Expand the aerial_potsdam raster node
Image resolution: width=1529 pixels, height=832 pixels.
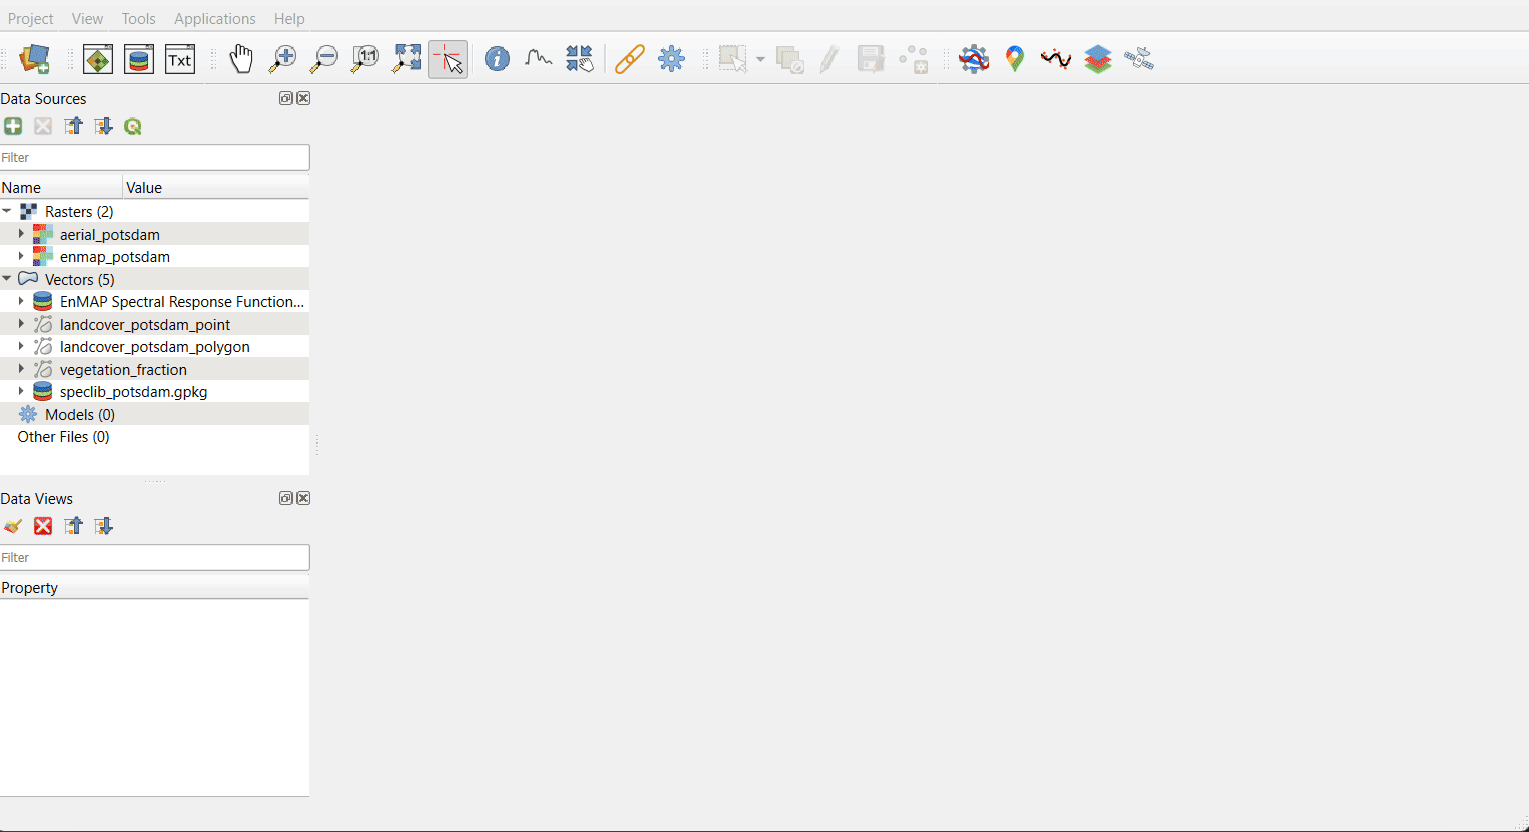[21, 234]
